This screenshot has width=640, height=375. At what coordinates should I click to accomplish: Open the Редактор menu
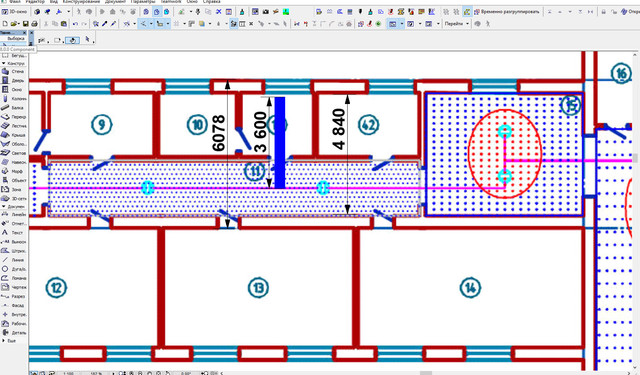click(x=36, y=2)
